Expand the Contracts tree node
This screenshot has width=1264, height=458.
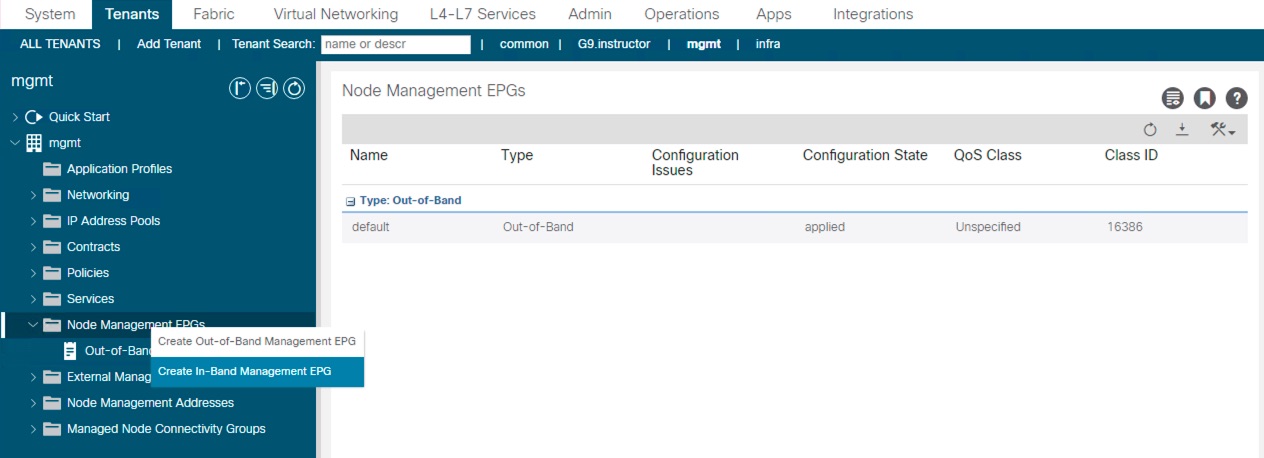[33, 247]
